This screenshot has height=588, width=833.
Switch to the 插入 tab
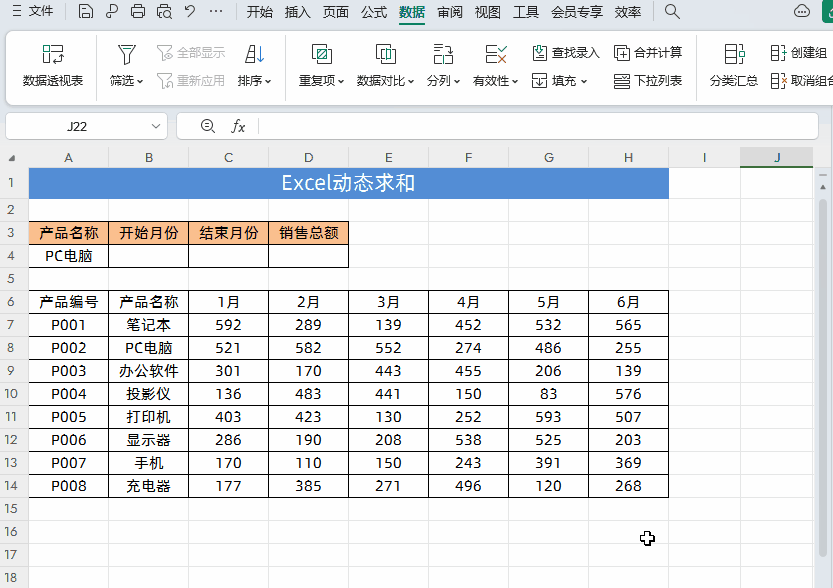click(x=298, y=12)
